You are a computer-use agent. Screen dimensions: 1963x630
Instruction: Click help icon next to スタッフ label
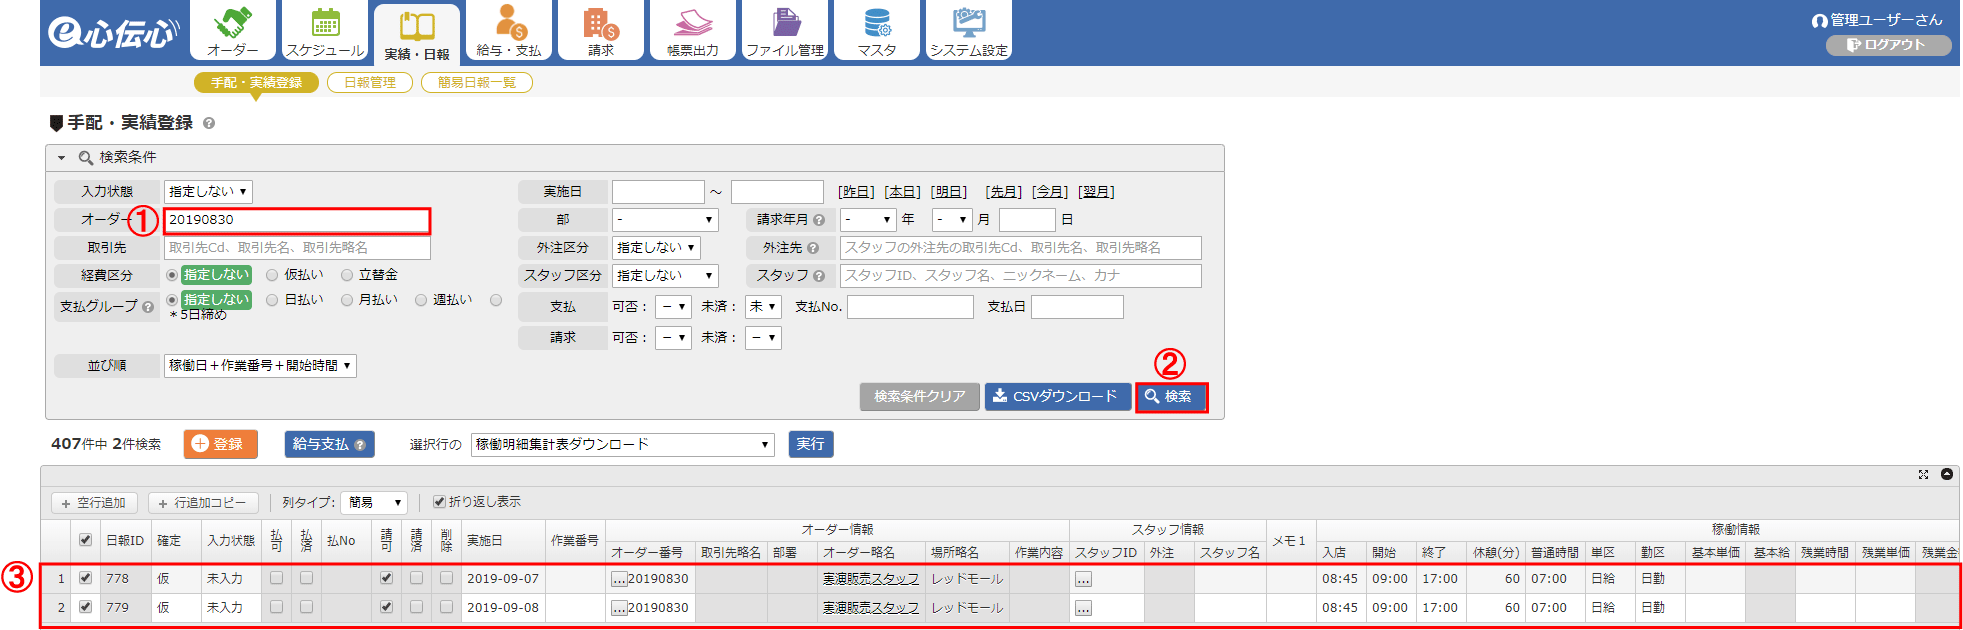[819, 276]
